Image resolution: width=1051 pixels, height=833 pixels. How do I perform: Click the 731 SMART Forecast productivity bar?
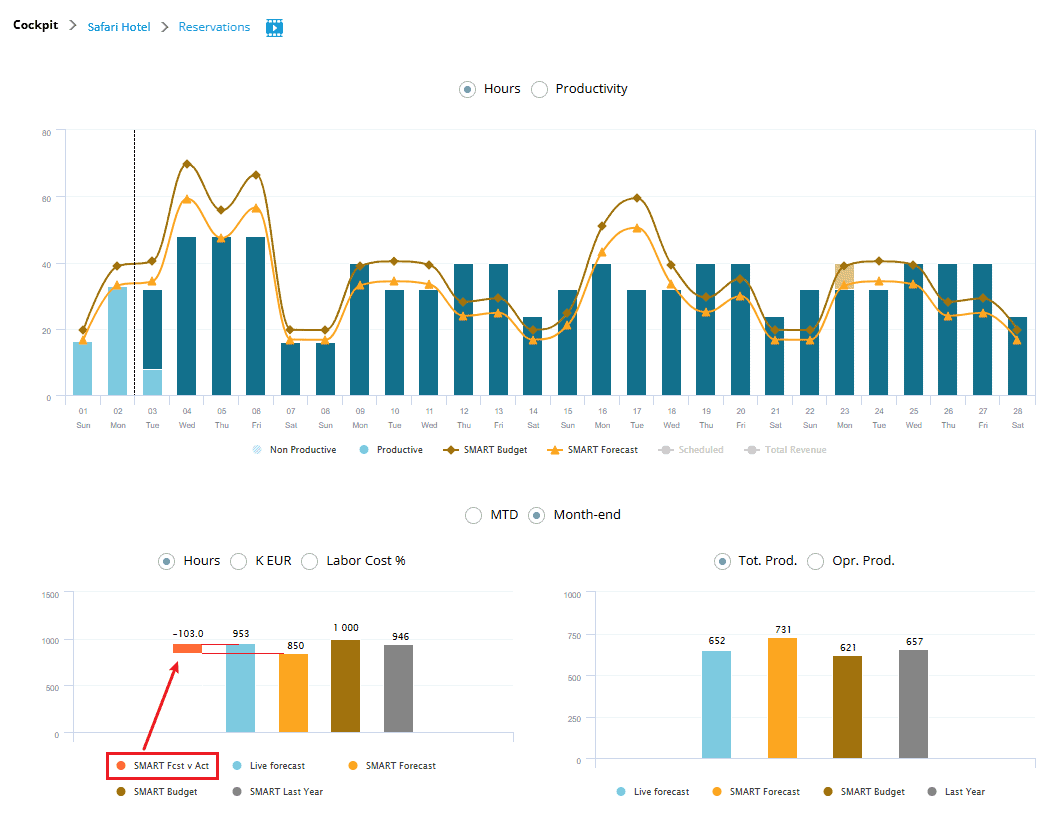pos(782,698)
